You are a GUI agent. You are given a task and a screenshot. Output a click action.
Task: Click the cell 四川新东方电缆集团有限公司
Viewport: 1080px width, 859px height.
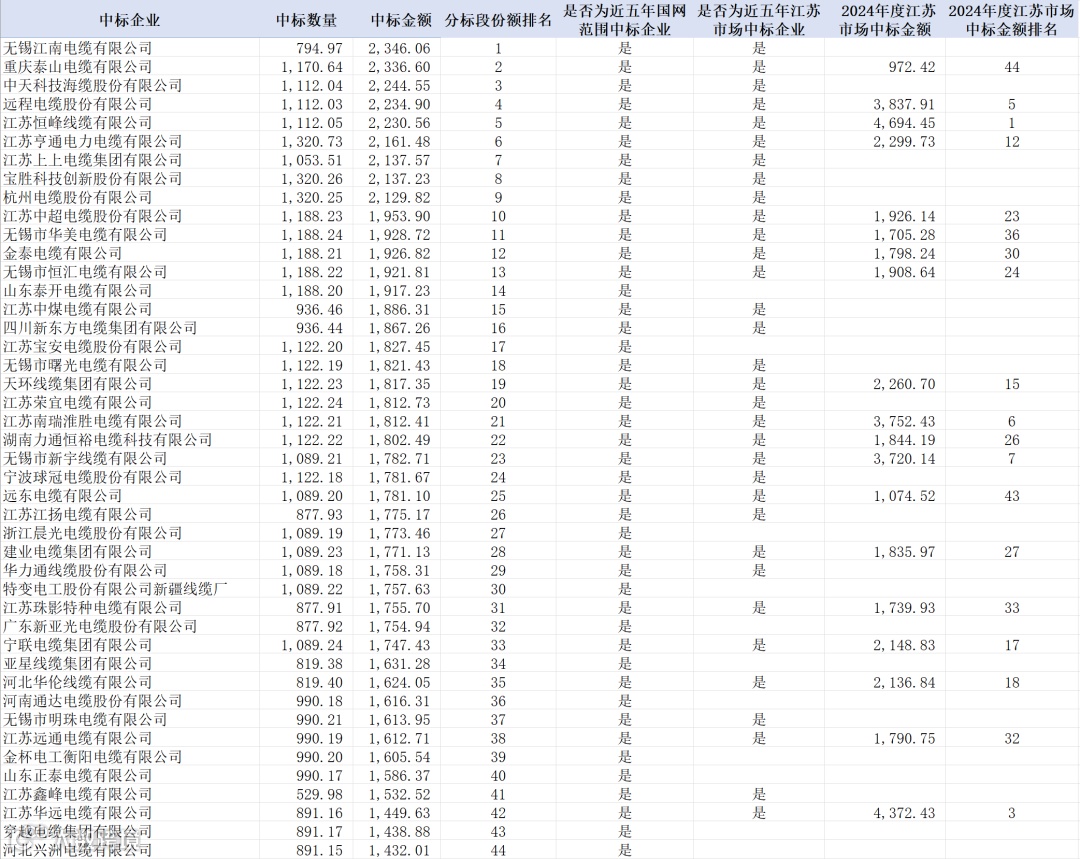point(101,328)
